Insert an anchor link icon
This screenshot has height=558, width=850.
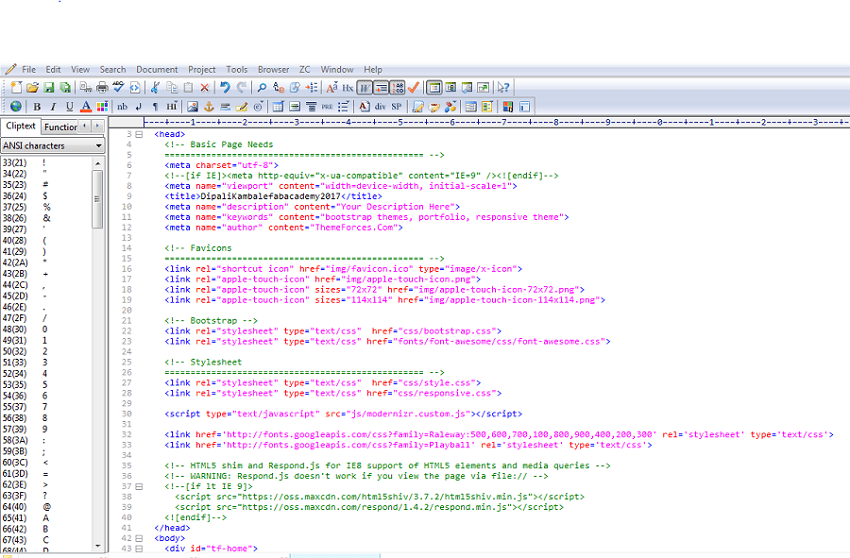209,106
